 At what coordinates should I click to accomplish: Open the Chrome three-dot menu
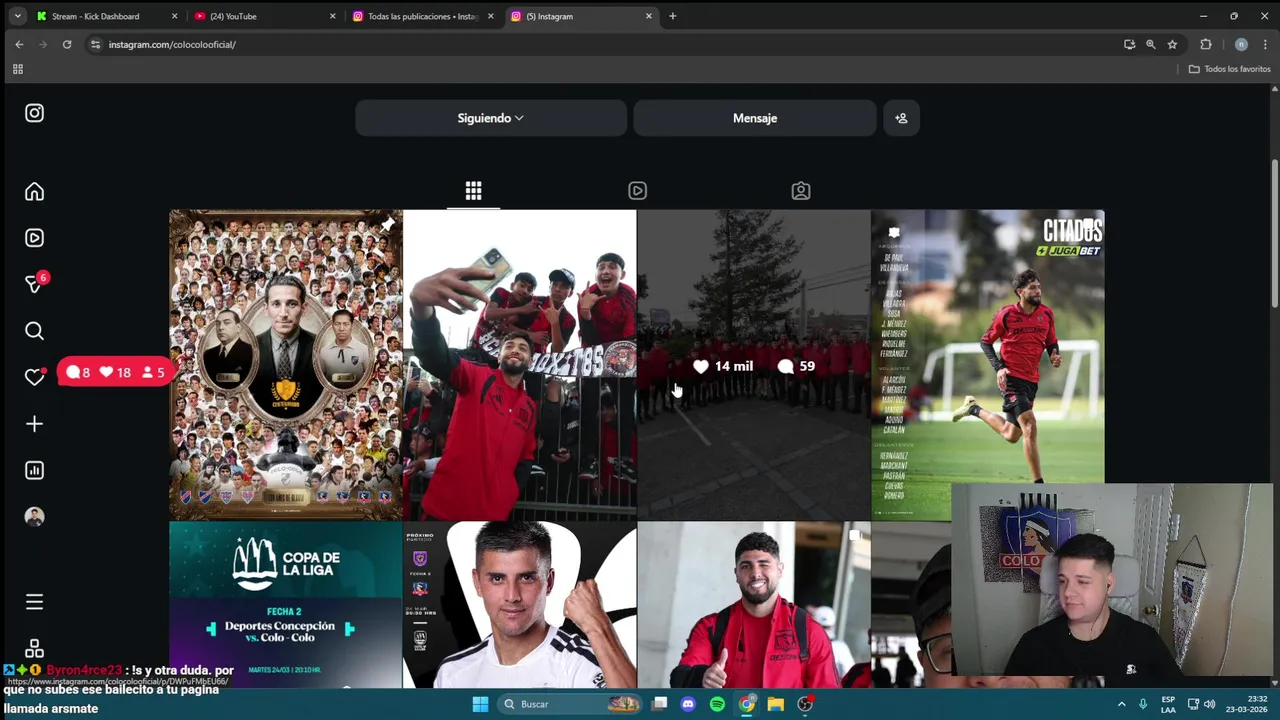pos(1266,44)
